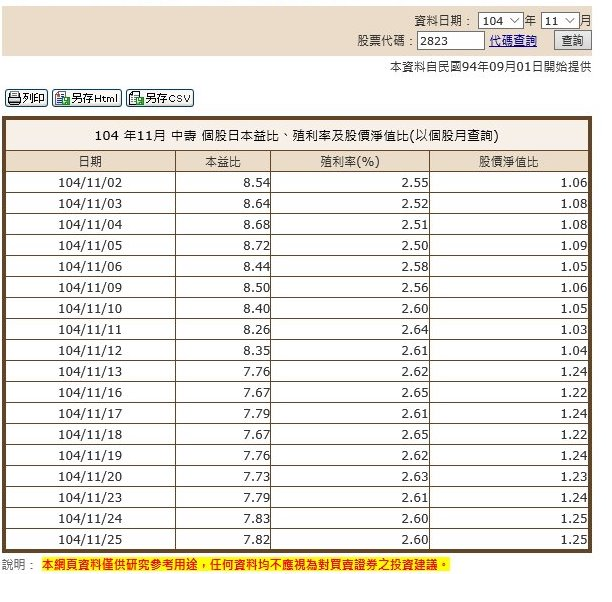Select date cell 104/11/24
612x602 pixels.
click(x=90, y=518)
